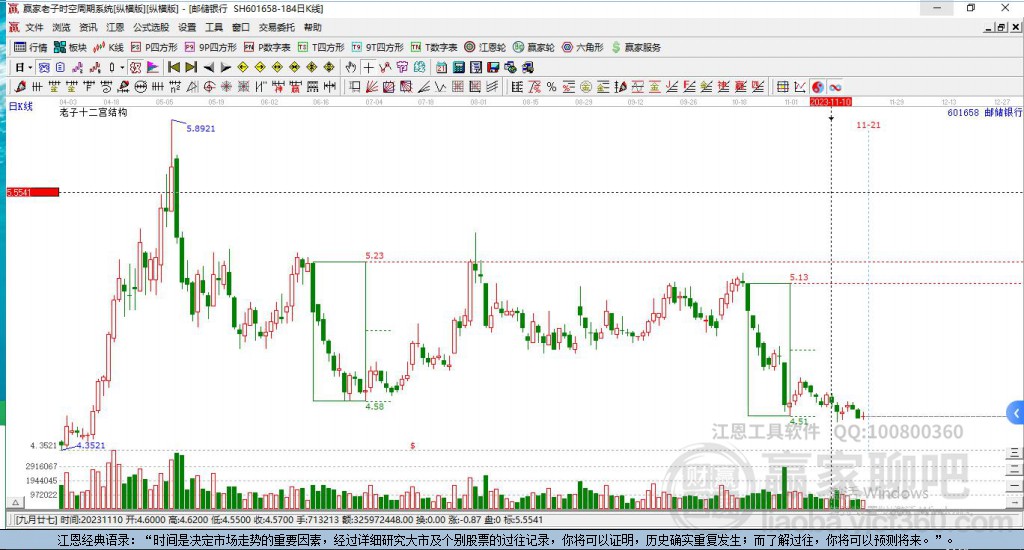Select the crosshair cursor tool
Image resolution: width=1024 pixels, height=550 pixels.
[x=368, y=67]
